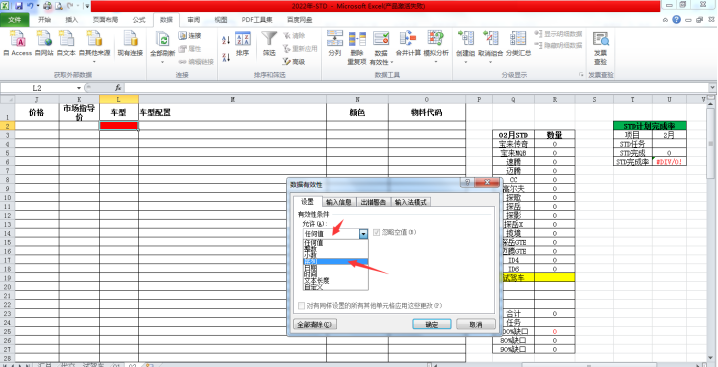Click the 确定 OK button

432,324
